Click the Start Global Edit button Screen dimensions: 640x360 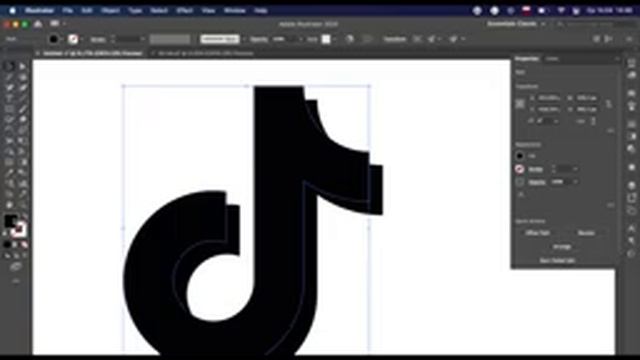(557, 260)
